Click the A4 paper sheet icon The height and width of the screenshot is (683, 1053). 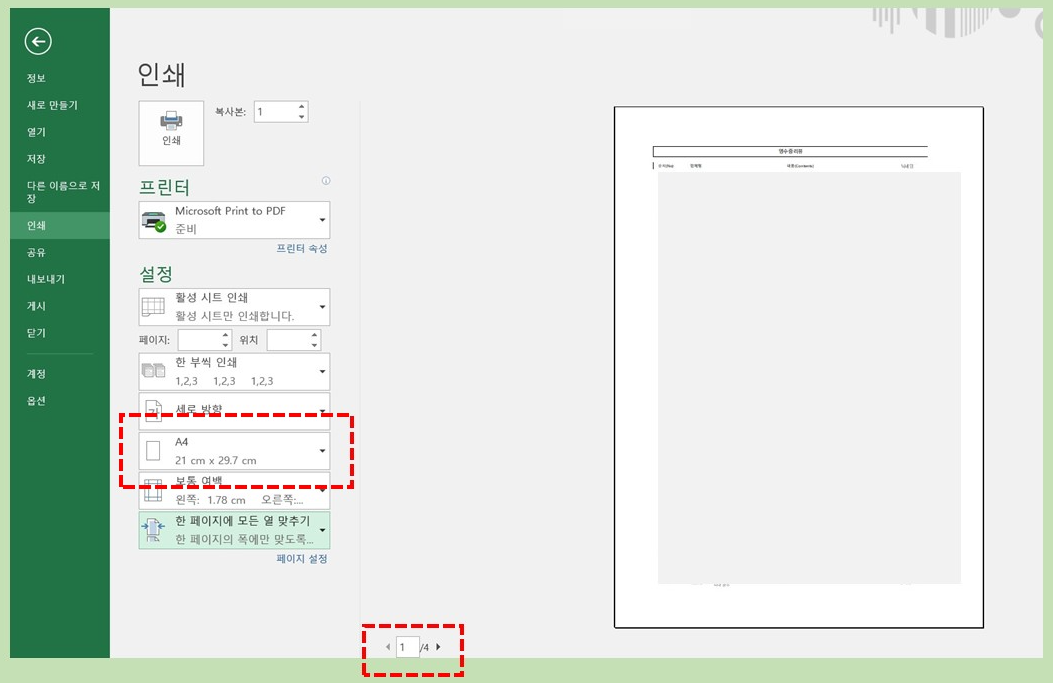pos(153,451)
